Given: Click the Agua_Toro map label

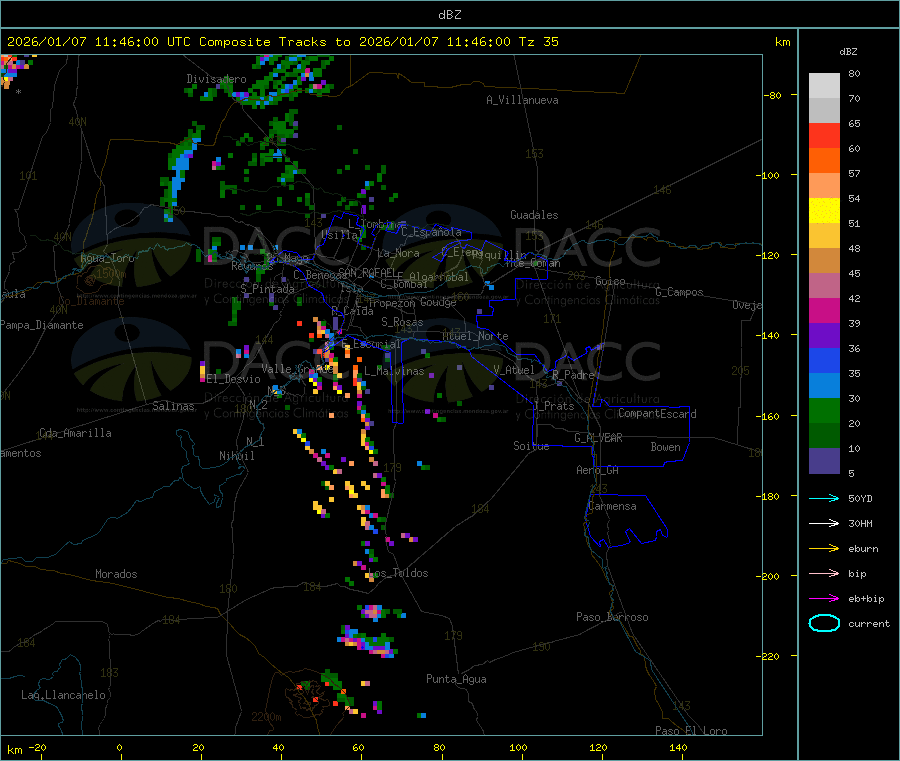Looking at the screenshot, I should 107,258.
